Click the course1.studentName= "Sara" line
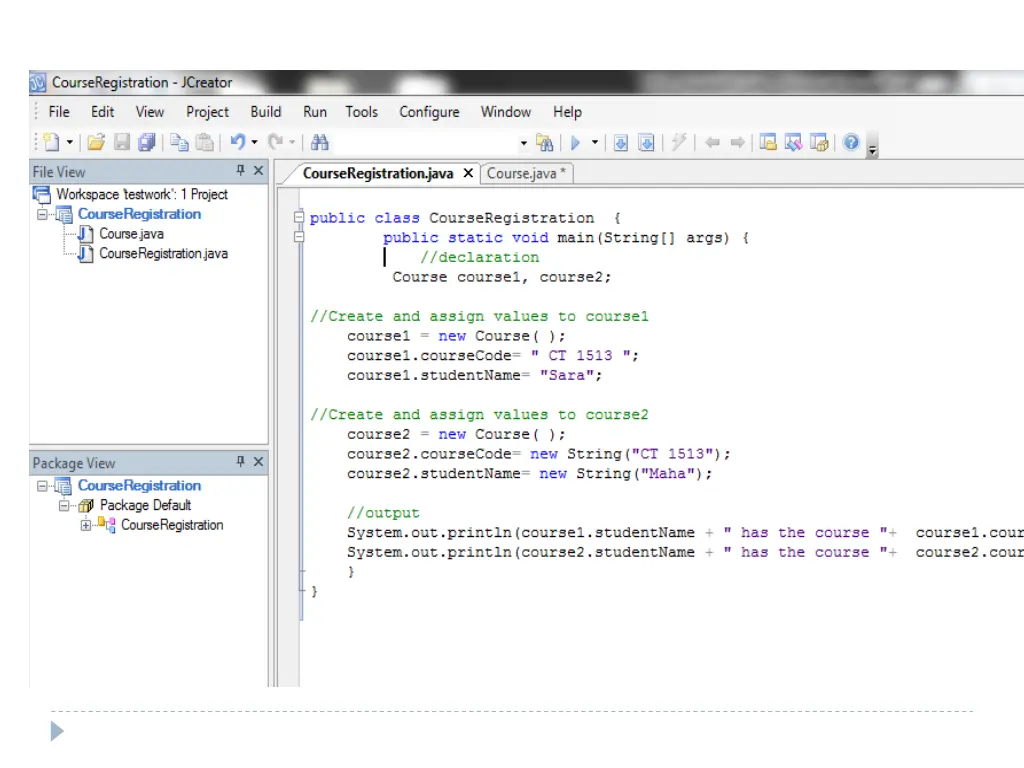1024x768 pixels. [x=474, y=376]
